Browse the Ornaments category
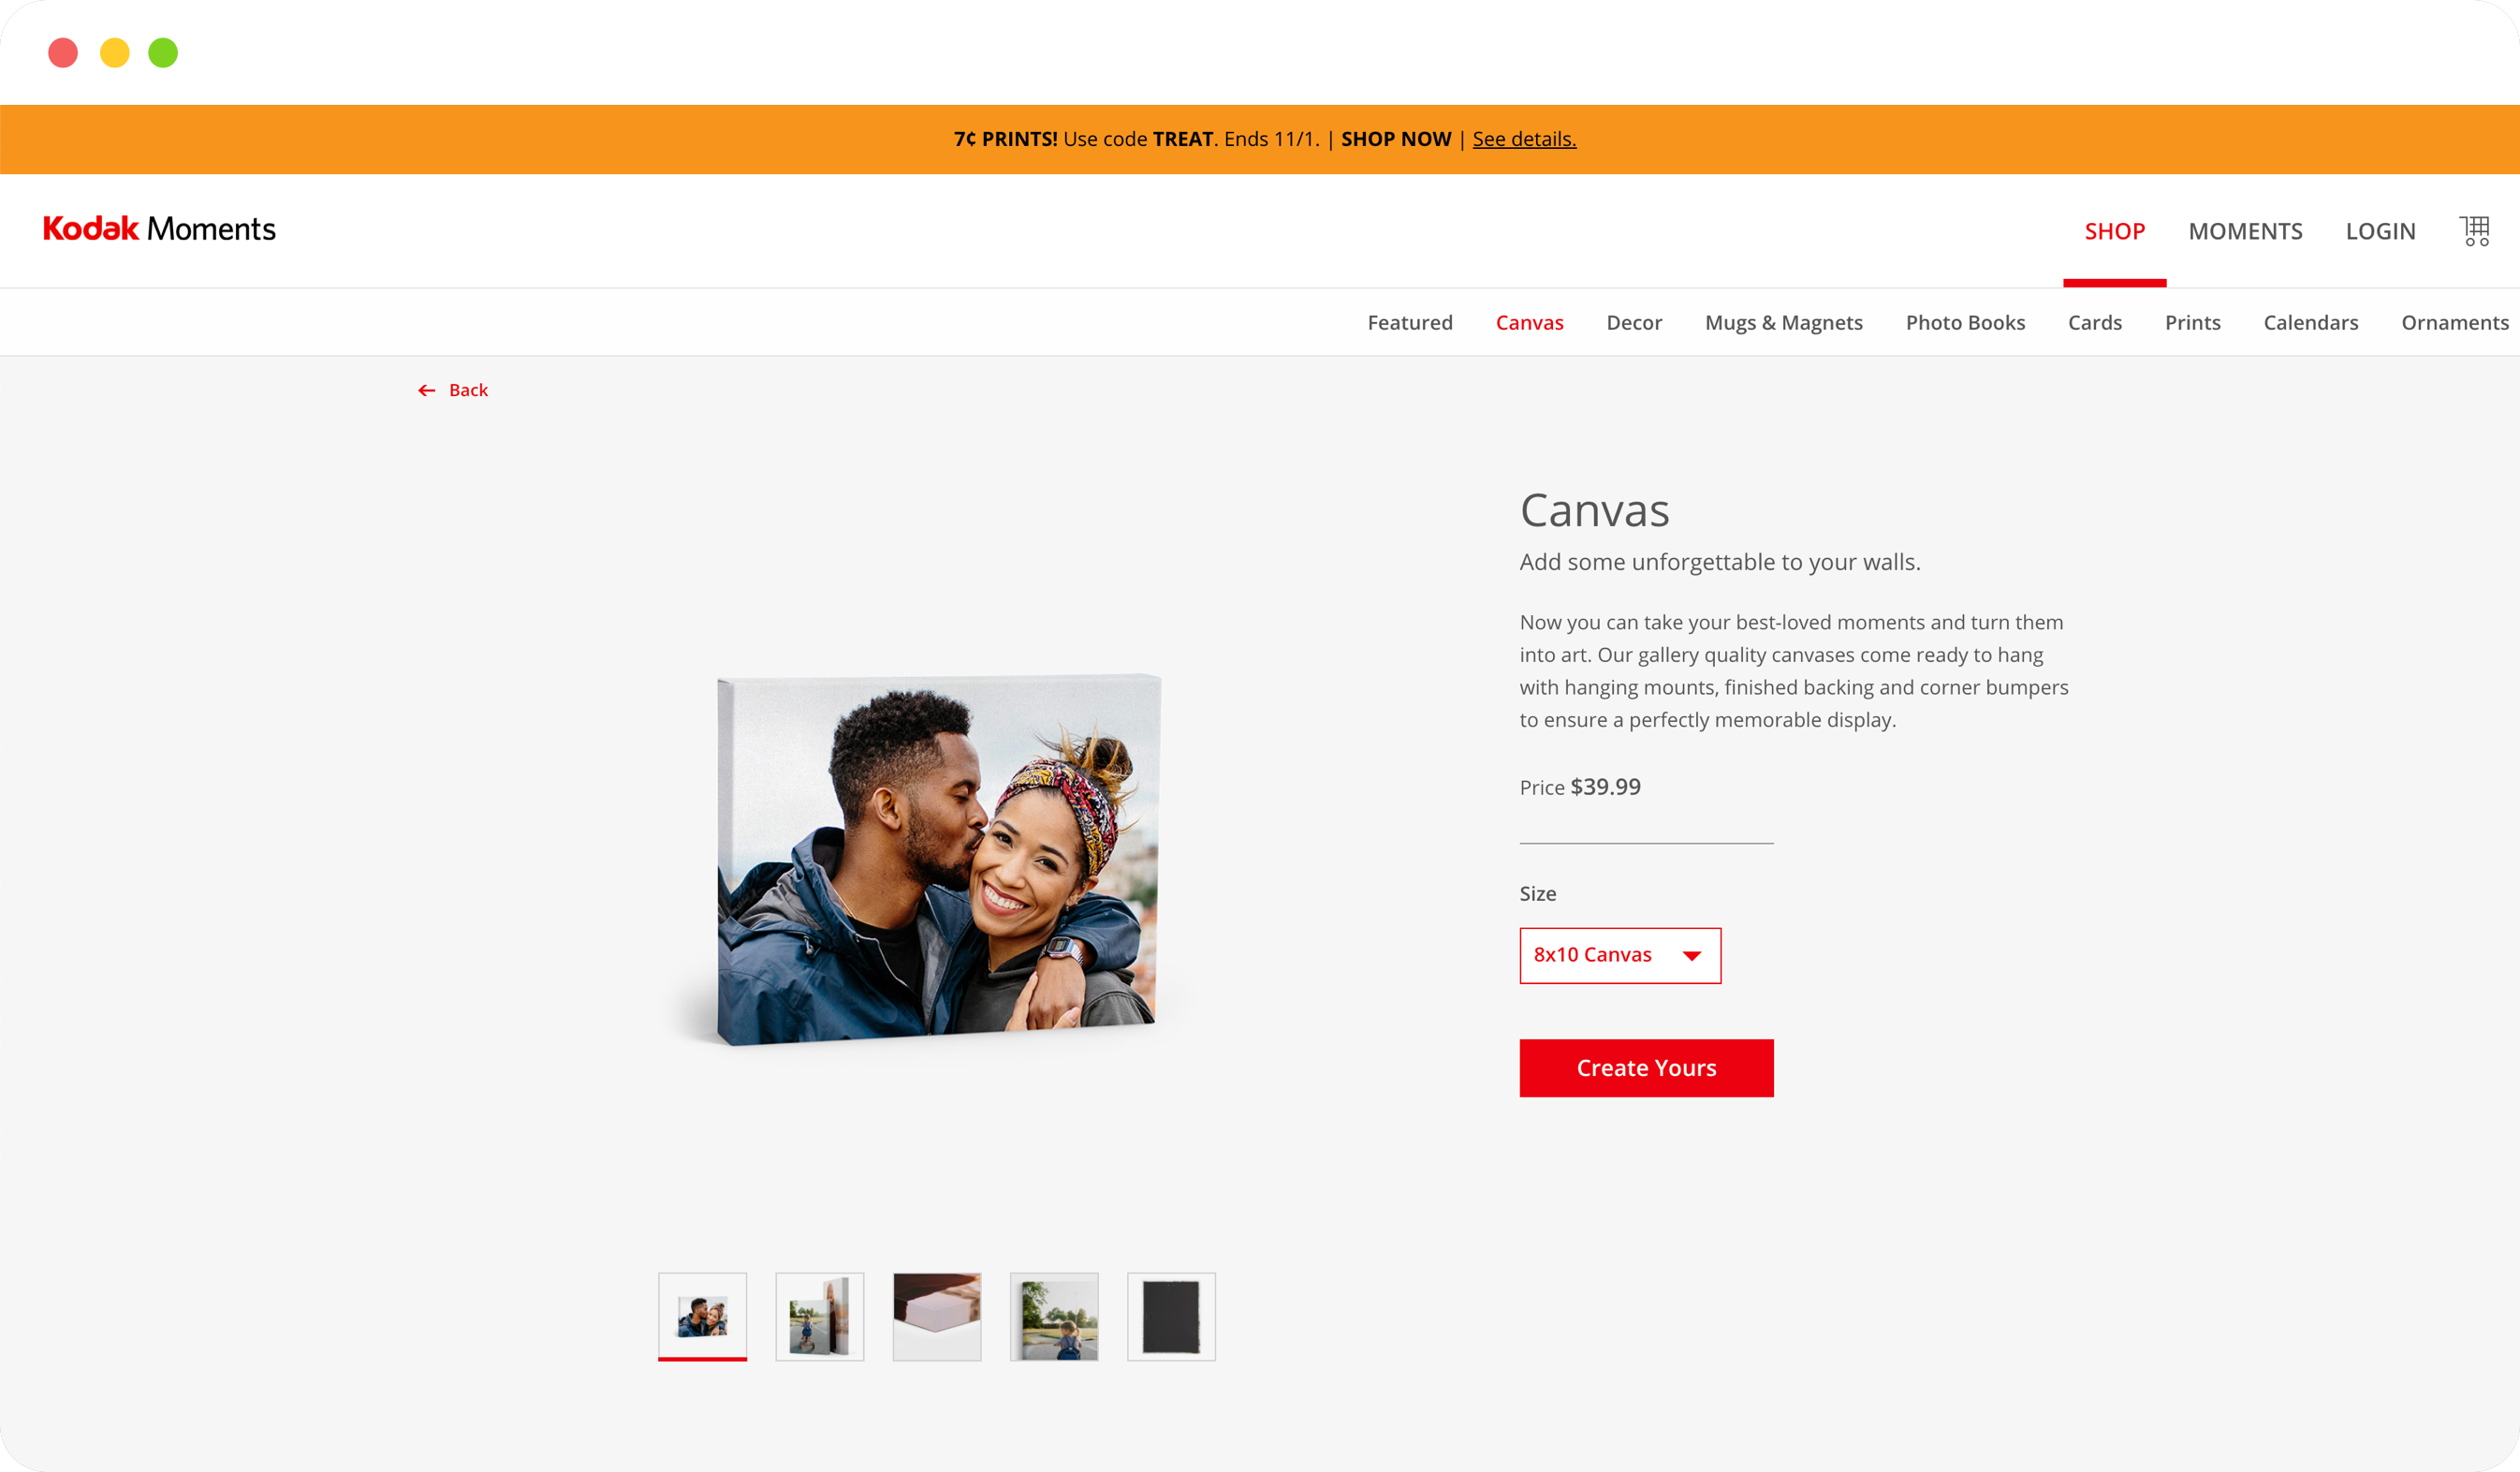2520x1472 pixels. (2455, 322)
